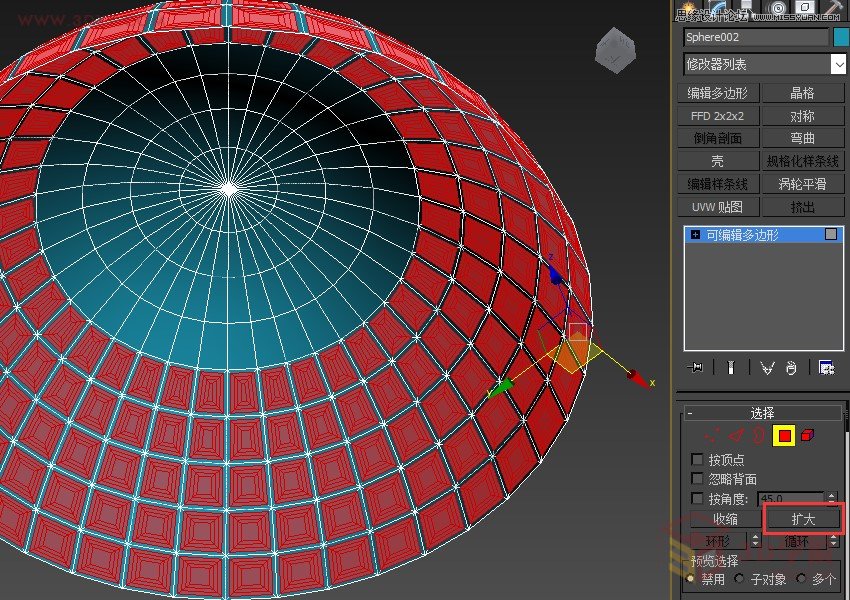Click the Remove Modifier trash icon
The height and width of the screenshot is (600, 850).
tap(791, 367)
